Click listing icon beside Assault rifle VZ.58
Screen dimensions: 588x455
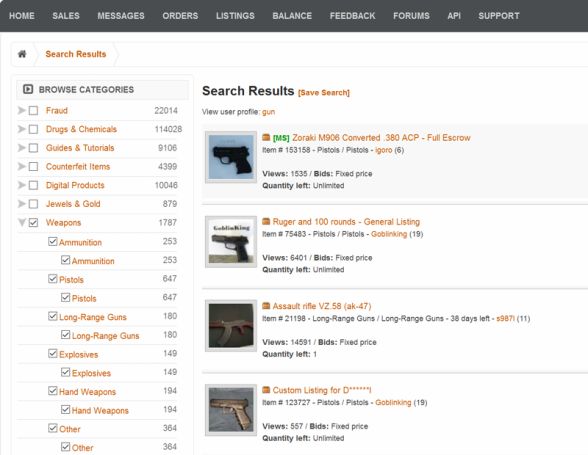(266, 306)
